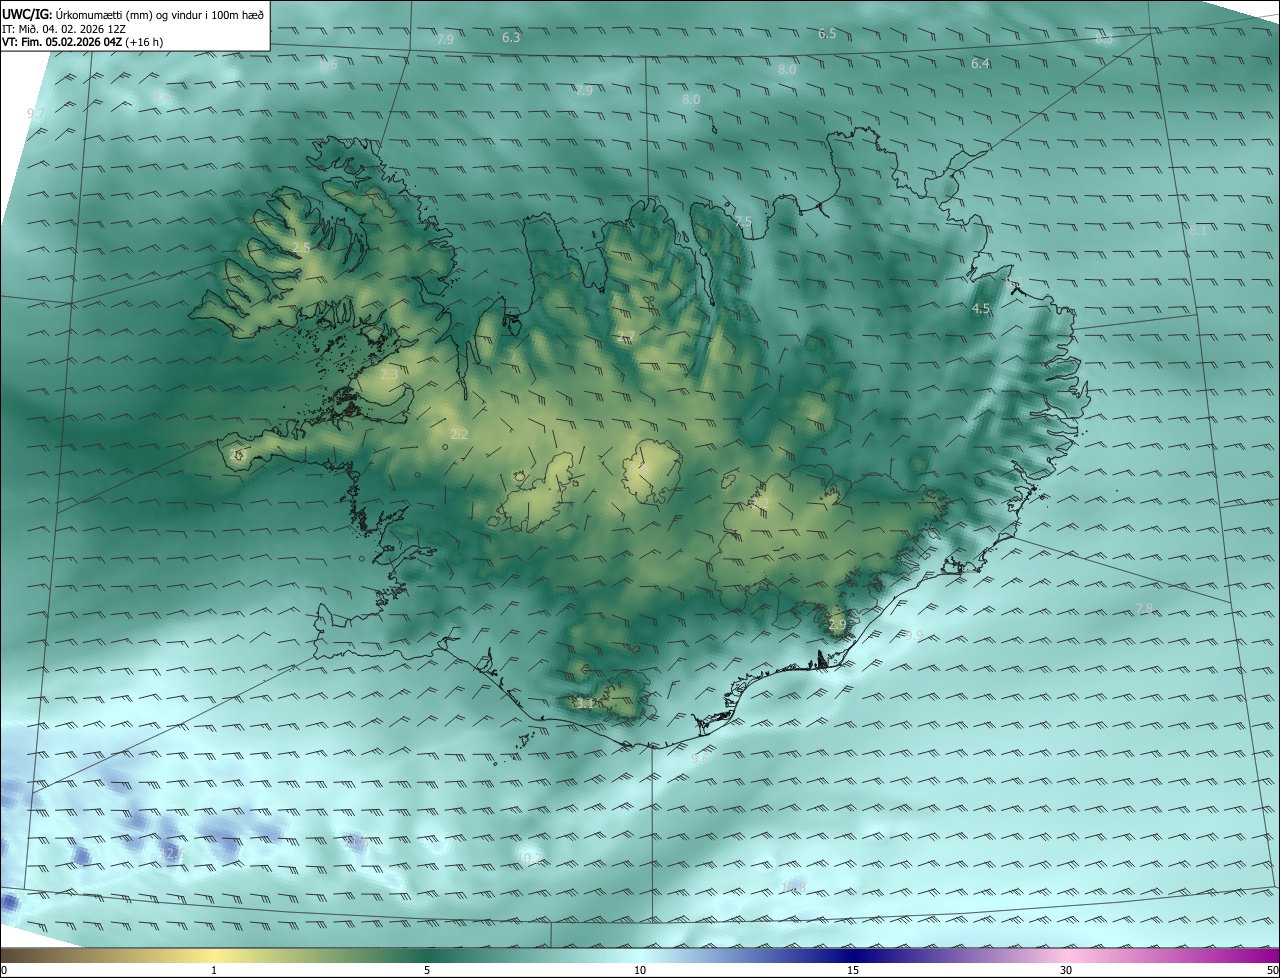
Task: Click the '6.3' value label on the map
Action: click(x=511, y=38)
